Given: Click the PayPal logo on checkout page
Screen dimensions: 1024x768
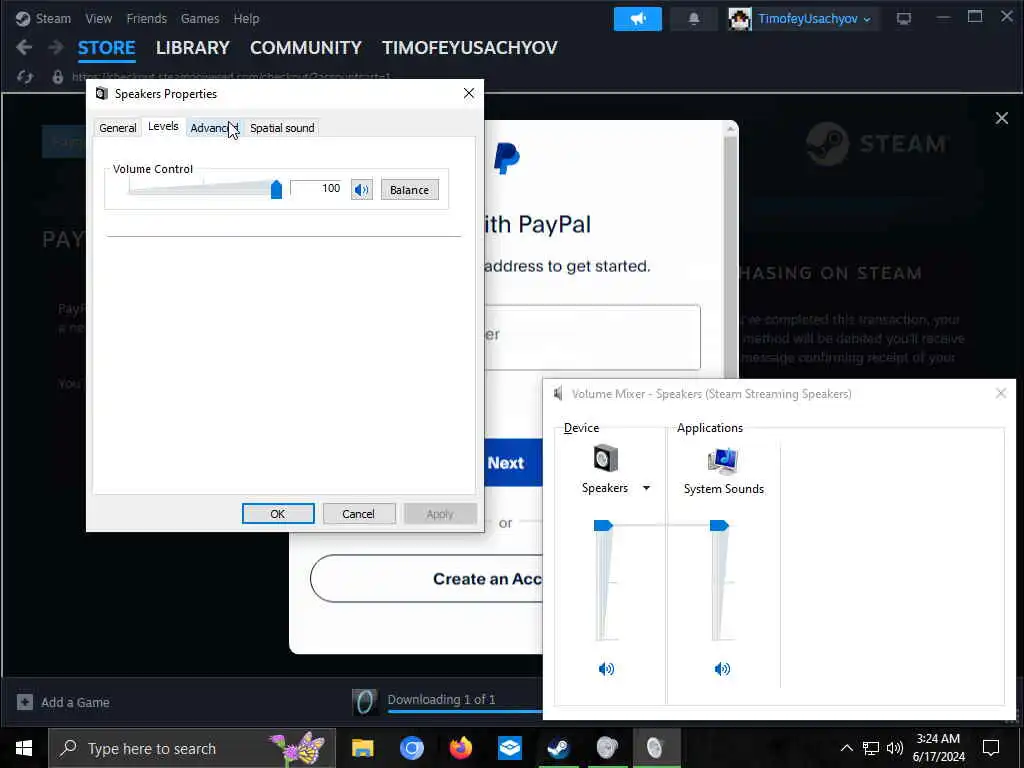Looking at the screenshot, I should point(507,159).
